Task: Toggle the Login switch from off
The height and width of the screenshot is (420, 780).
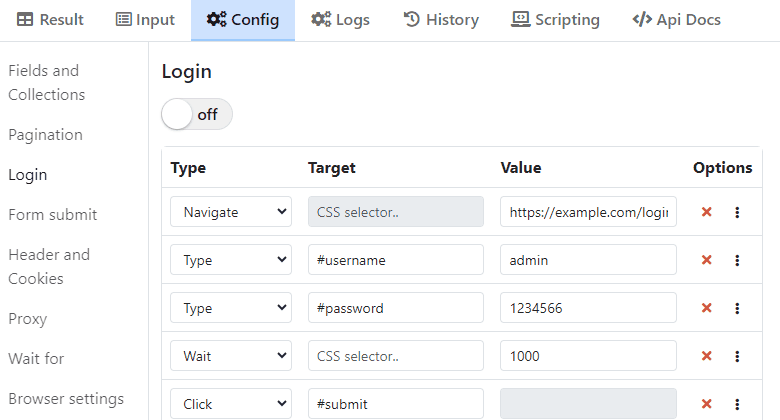Action: point(196,114)
